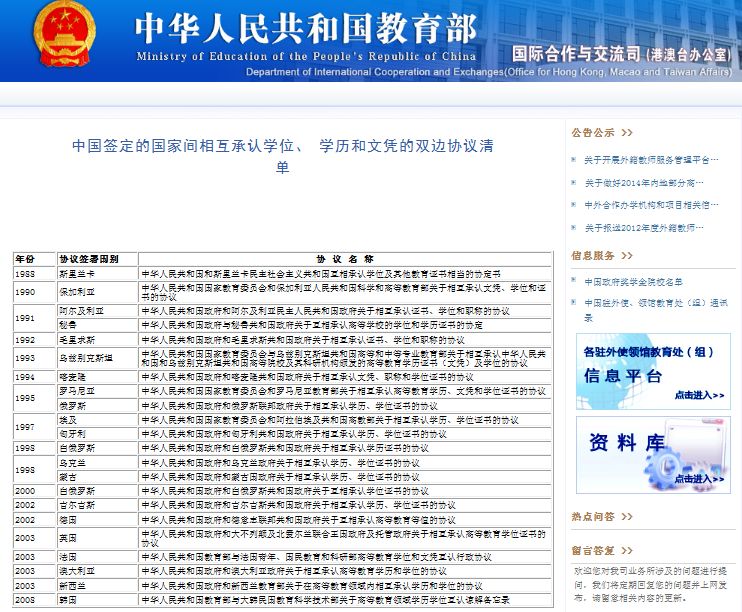Click the 中华人民共和国教育部 header title
Screen dimensions: 742x612
(x=306, y=28)
